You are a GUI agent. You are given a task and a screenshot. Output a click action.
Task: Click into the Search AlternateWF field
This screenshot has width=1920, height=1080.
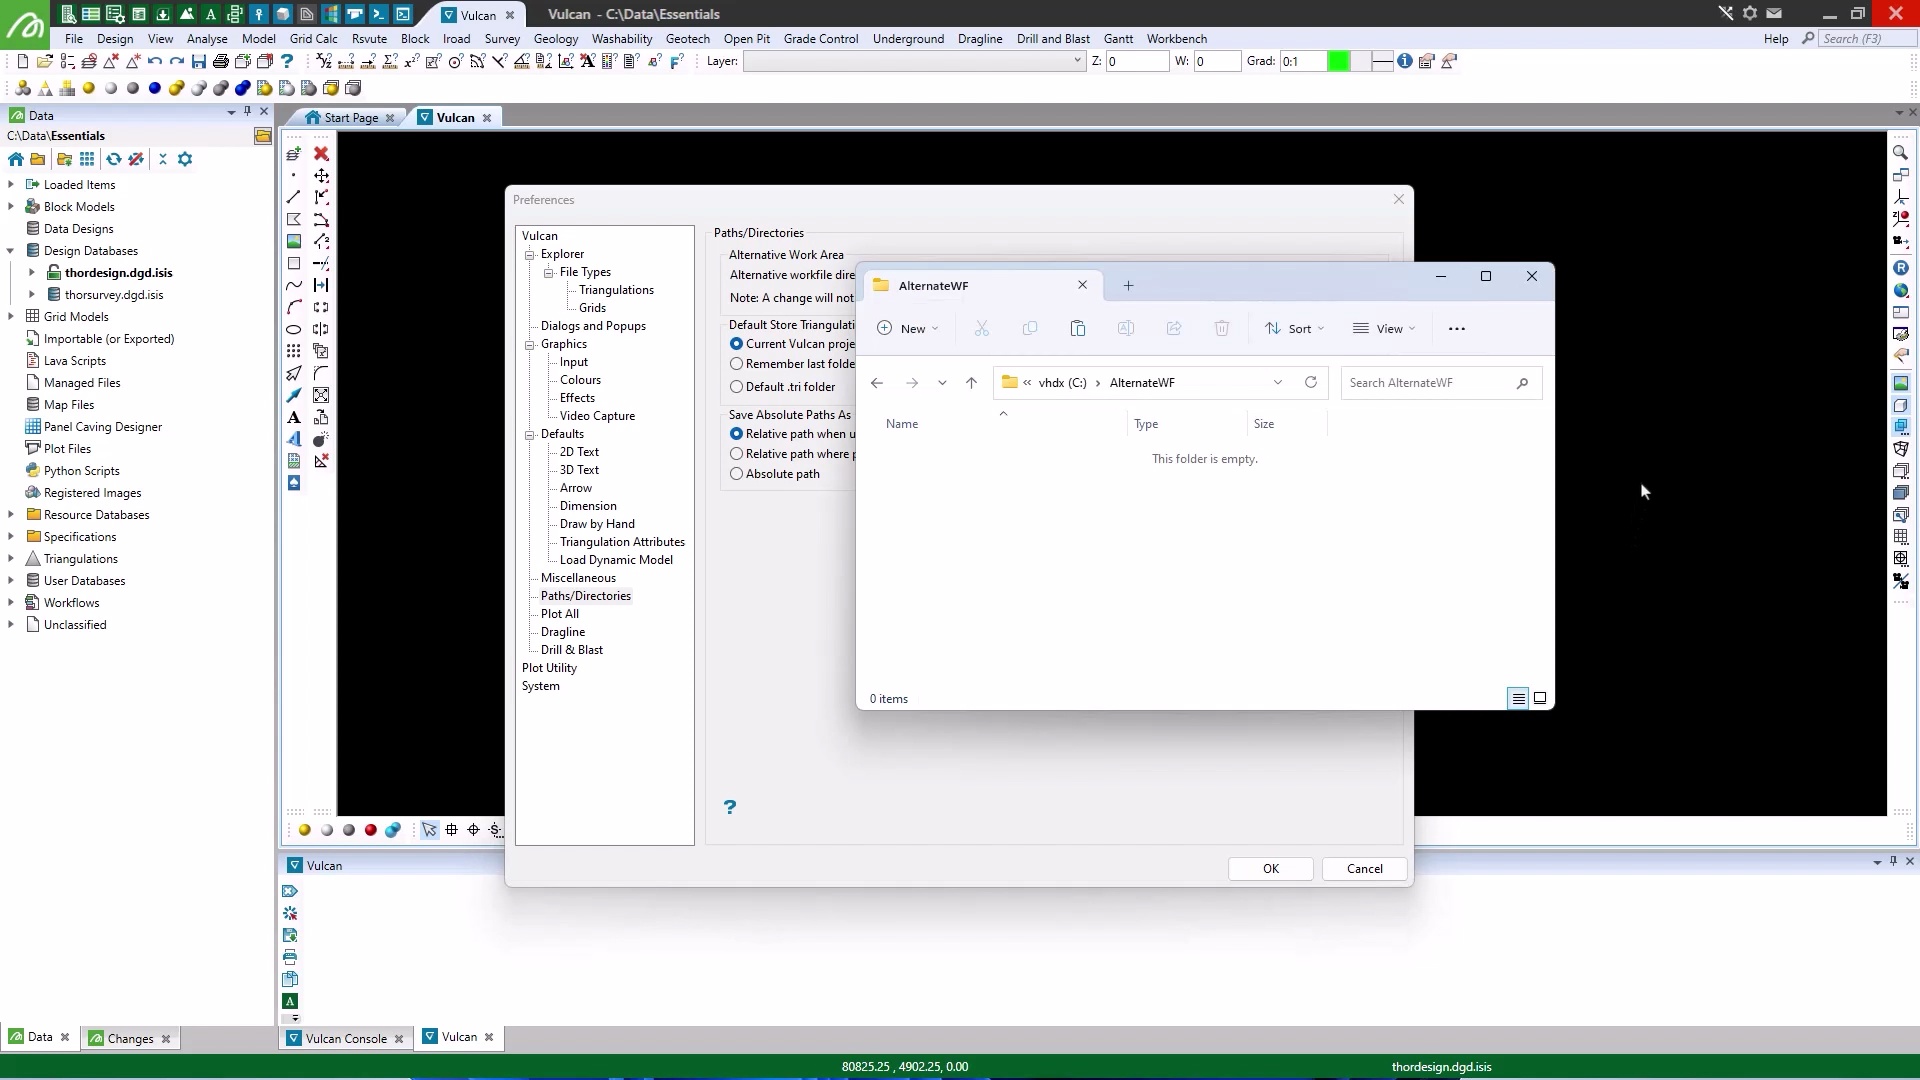(x=1440, y=383)
